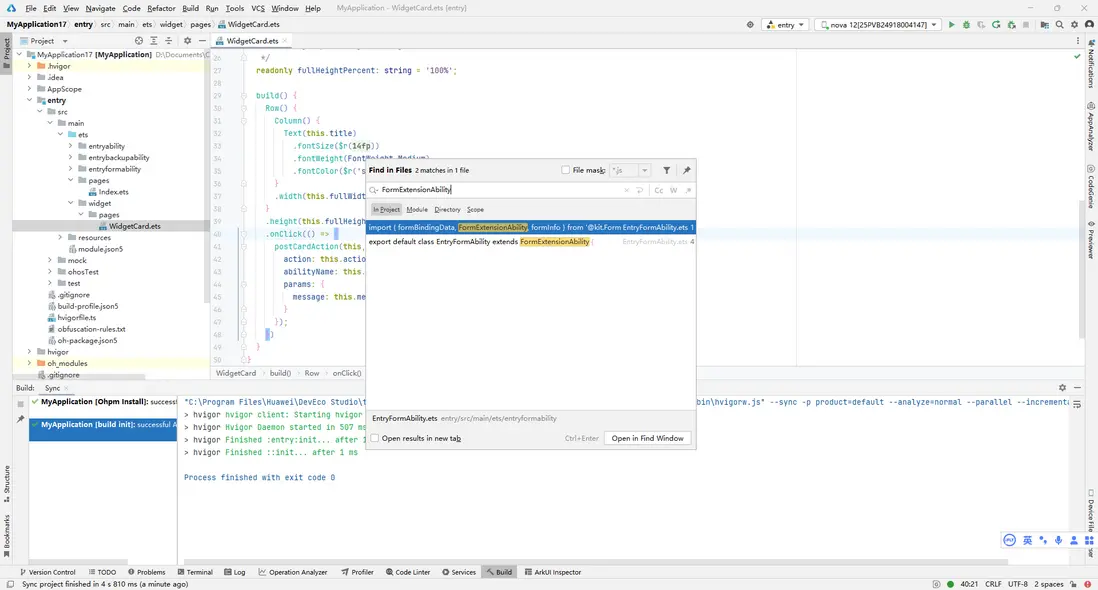This screenshot has height=590, width=1098.
Task: Run the app with the green Run button
Action: (951, 24)
